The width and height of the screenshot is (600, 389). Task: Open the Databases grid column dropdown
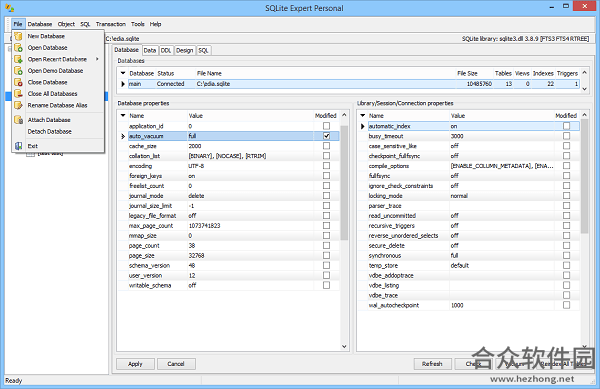[x=123, y=73]
